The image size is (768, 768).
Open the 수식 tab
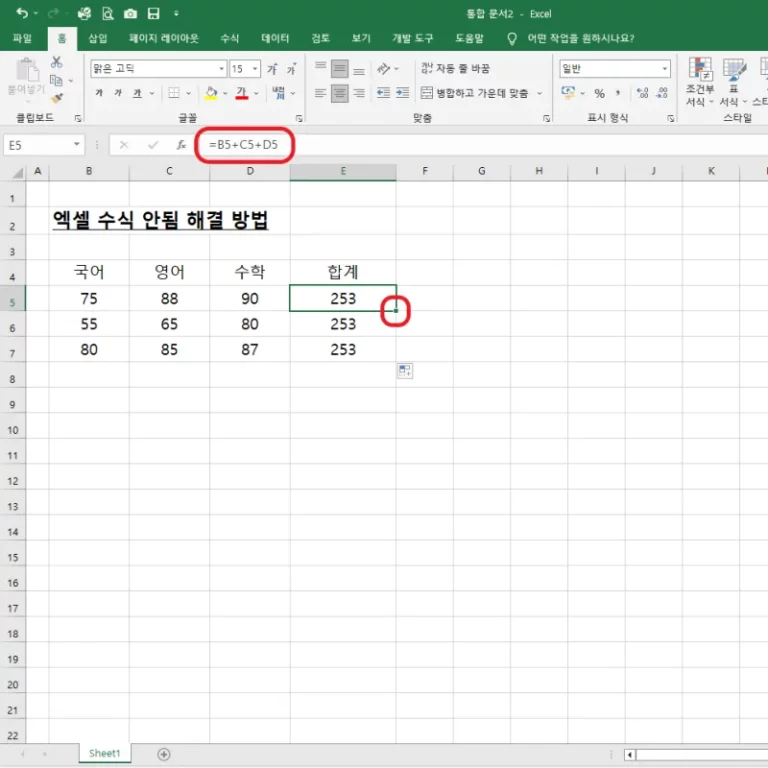tap(229, 38)
